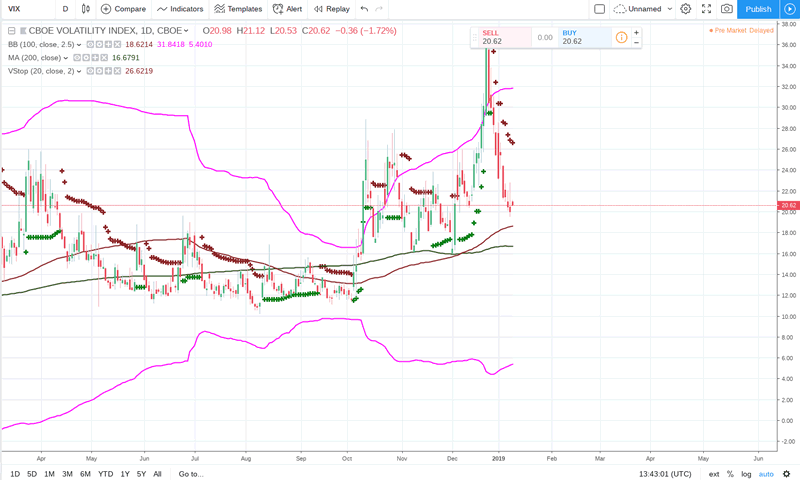Create a price Alert

[x=287, y=9]
